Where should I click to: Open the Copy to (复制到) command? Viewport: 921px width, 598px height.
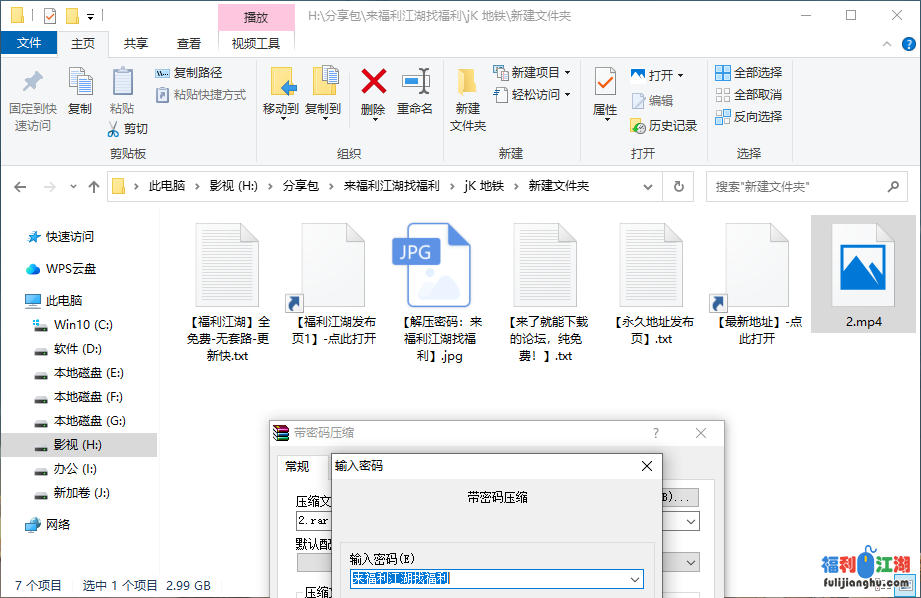[x=323, y=93]
